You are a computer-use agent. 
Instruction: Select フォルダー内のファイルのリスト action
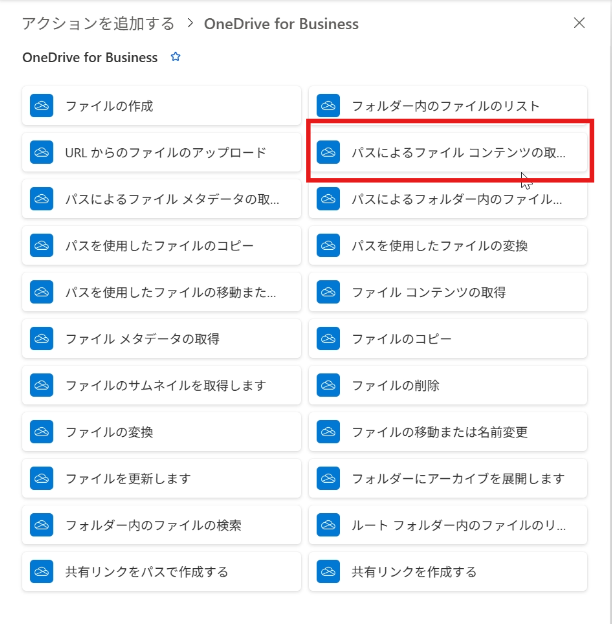[445, 105]
